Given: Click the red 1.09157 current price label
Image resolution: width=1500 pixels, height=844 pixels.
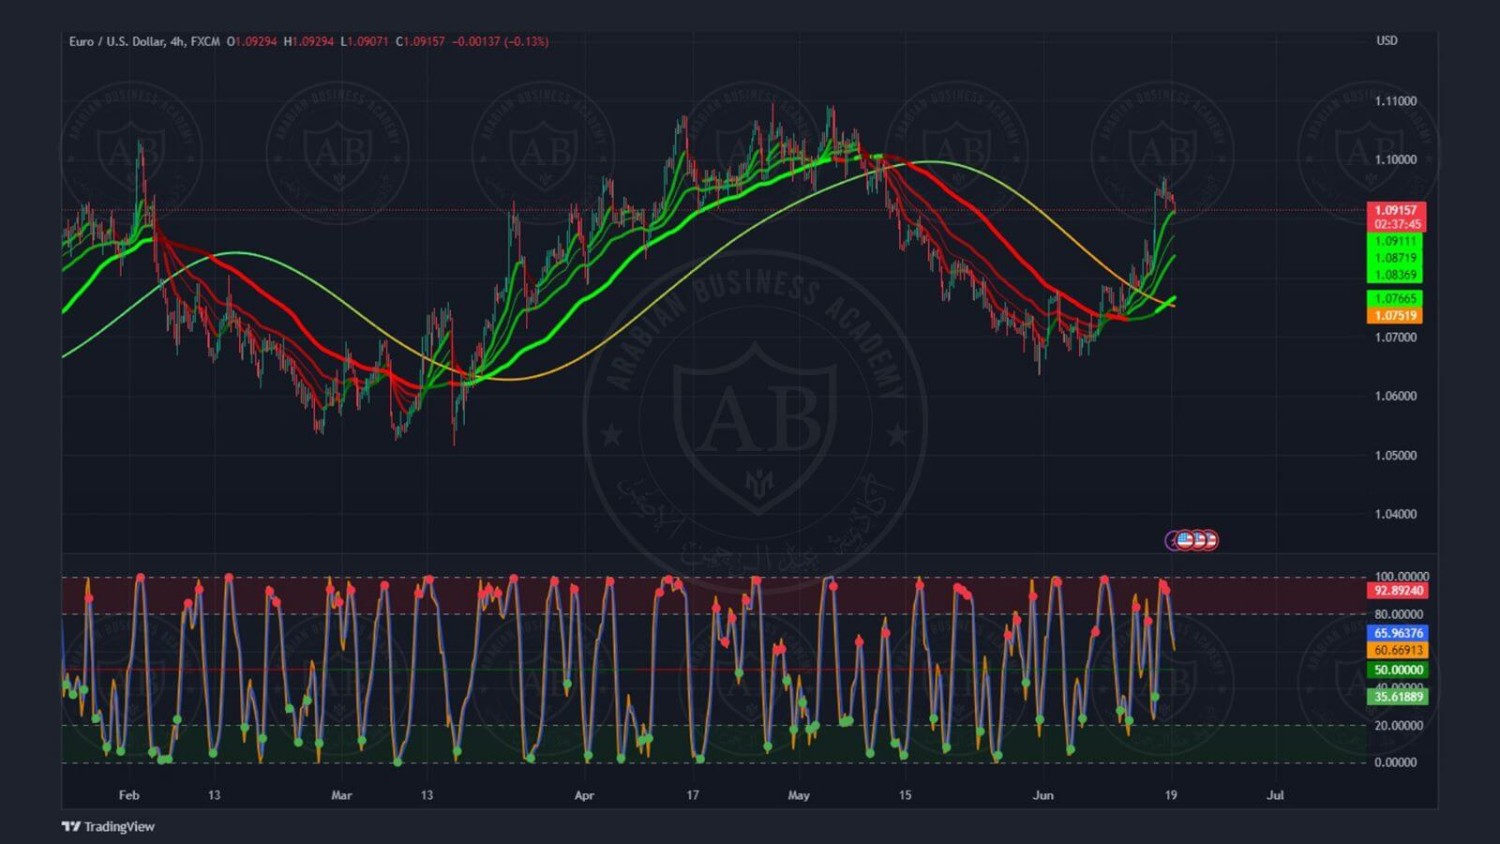Looking at the screenshot, I should 1395,210.
